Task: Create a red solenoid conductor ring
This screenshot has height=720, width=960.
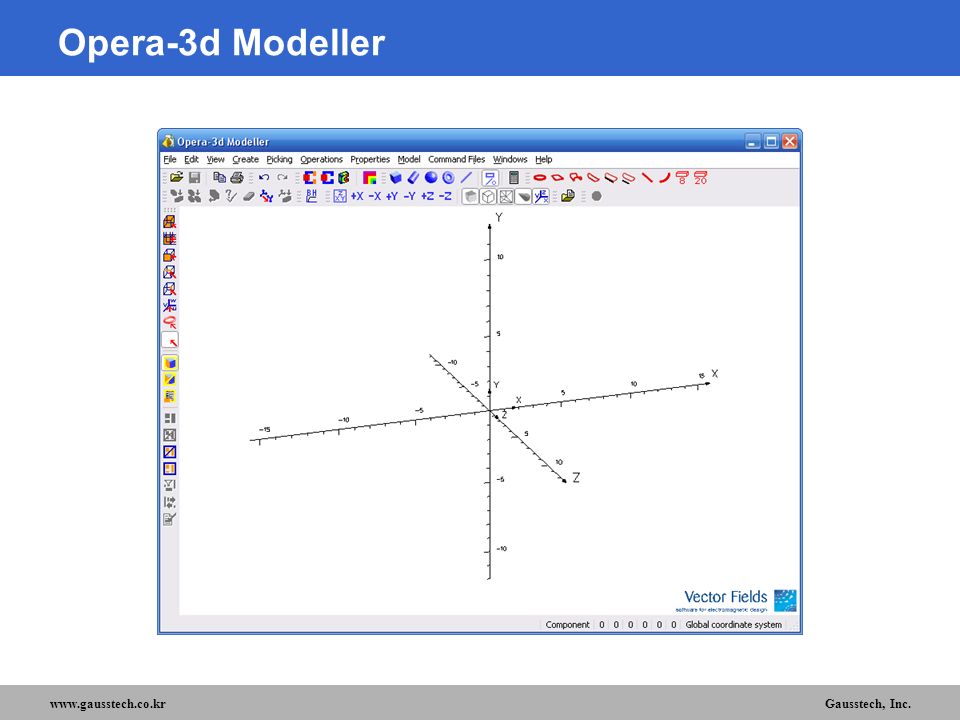Action: (539, 178)
